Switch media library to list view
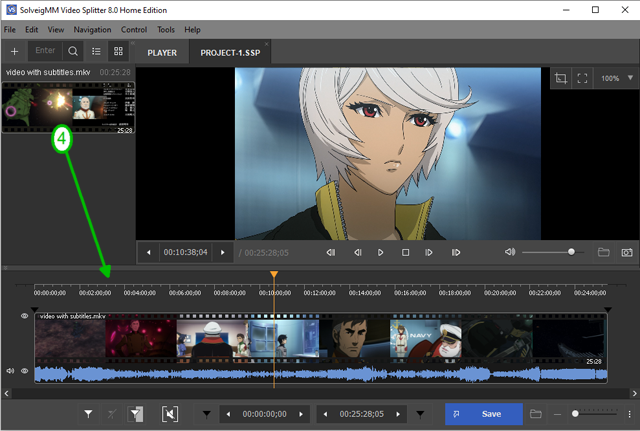640x431 pixels. tap(96, 51)
